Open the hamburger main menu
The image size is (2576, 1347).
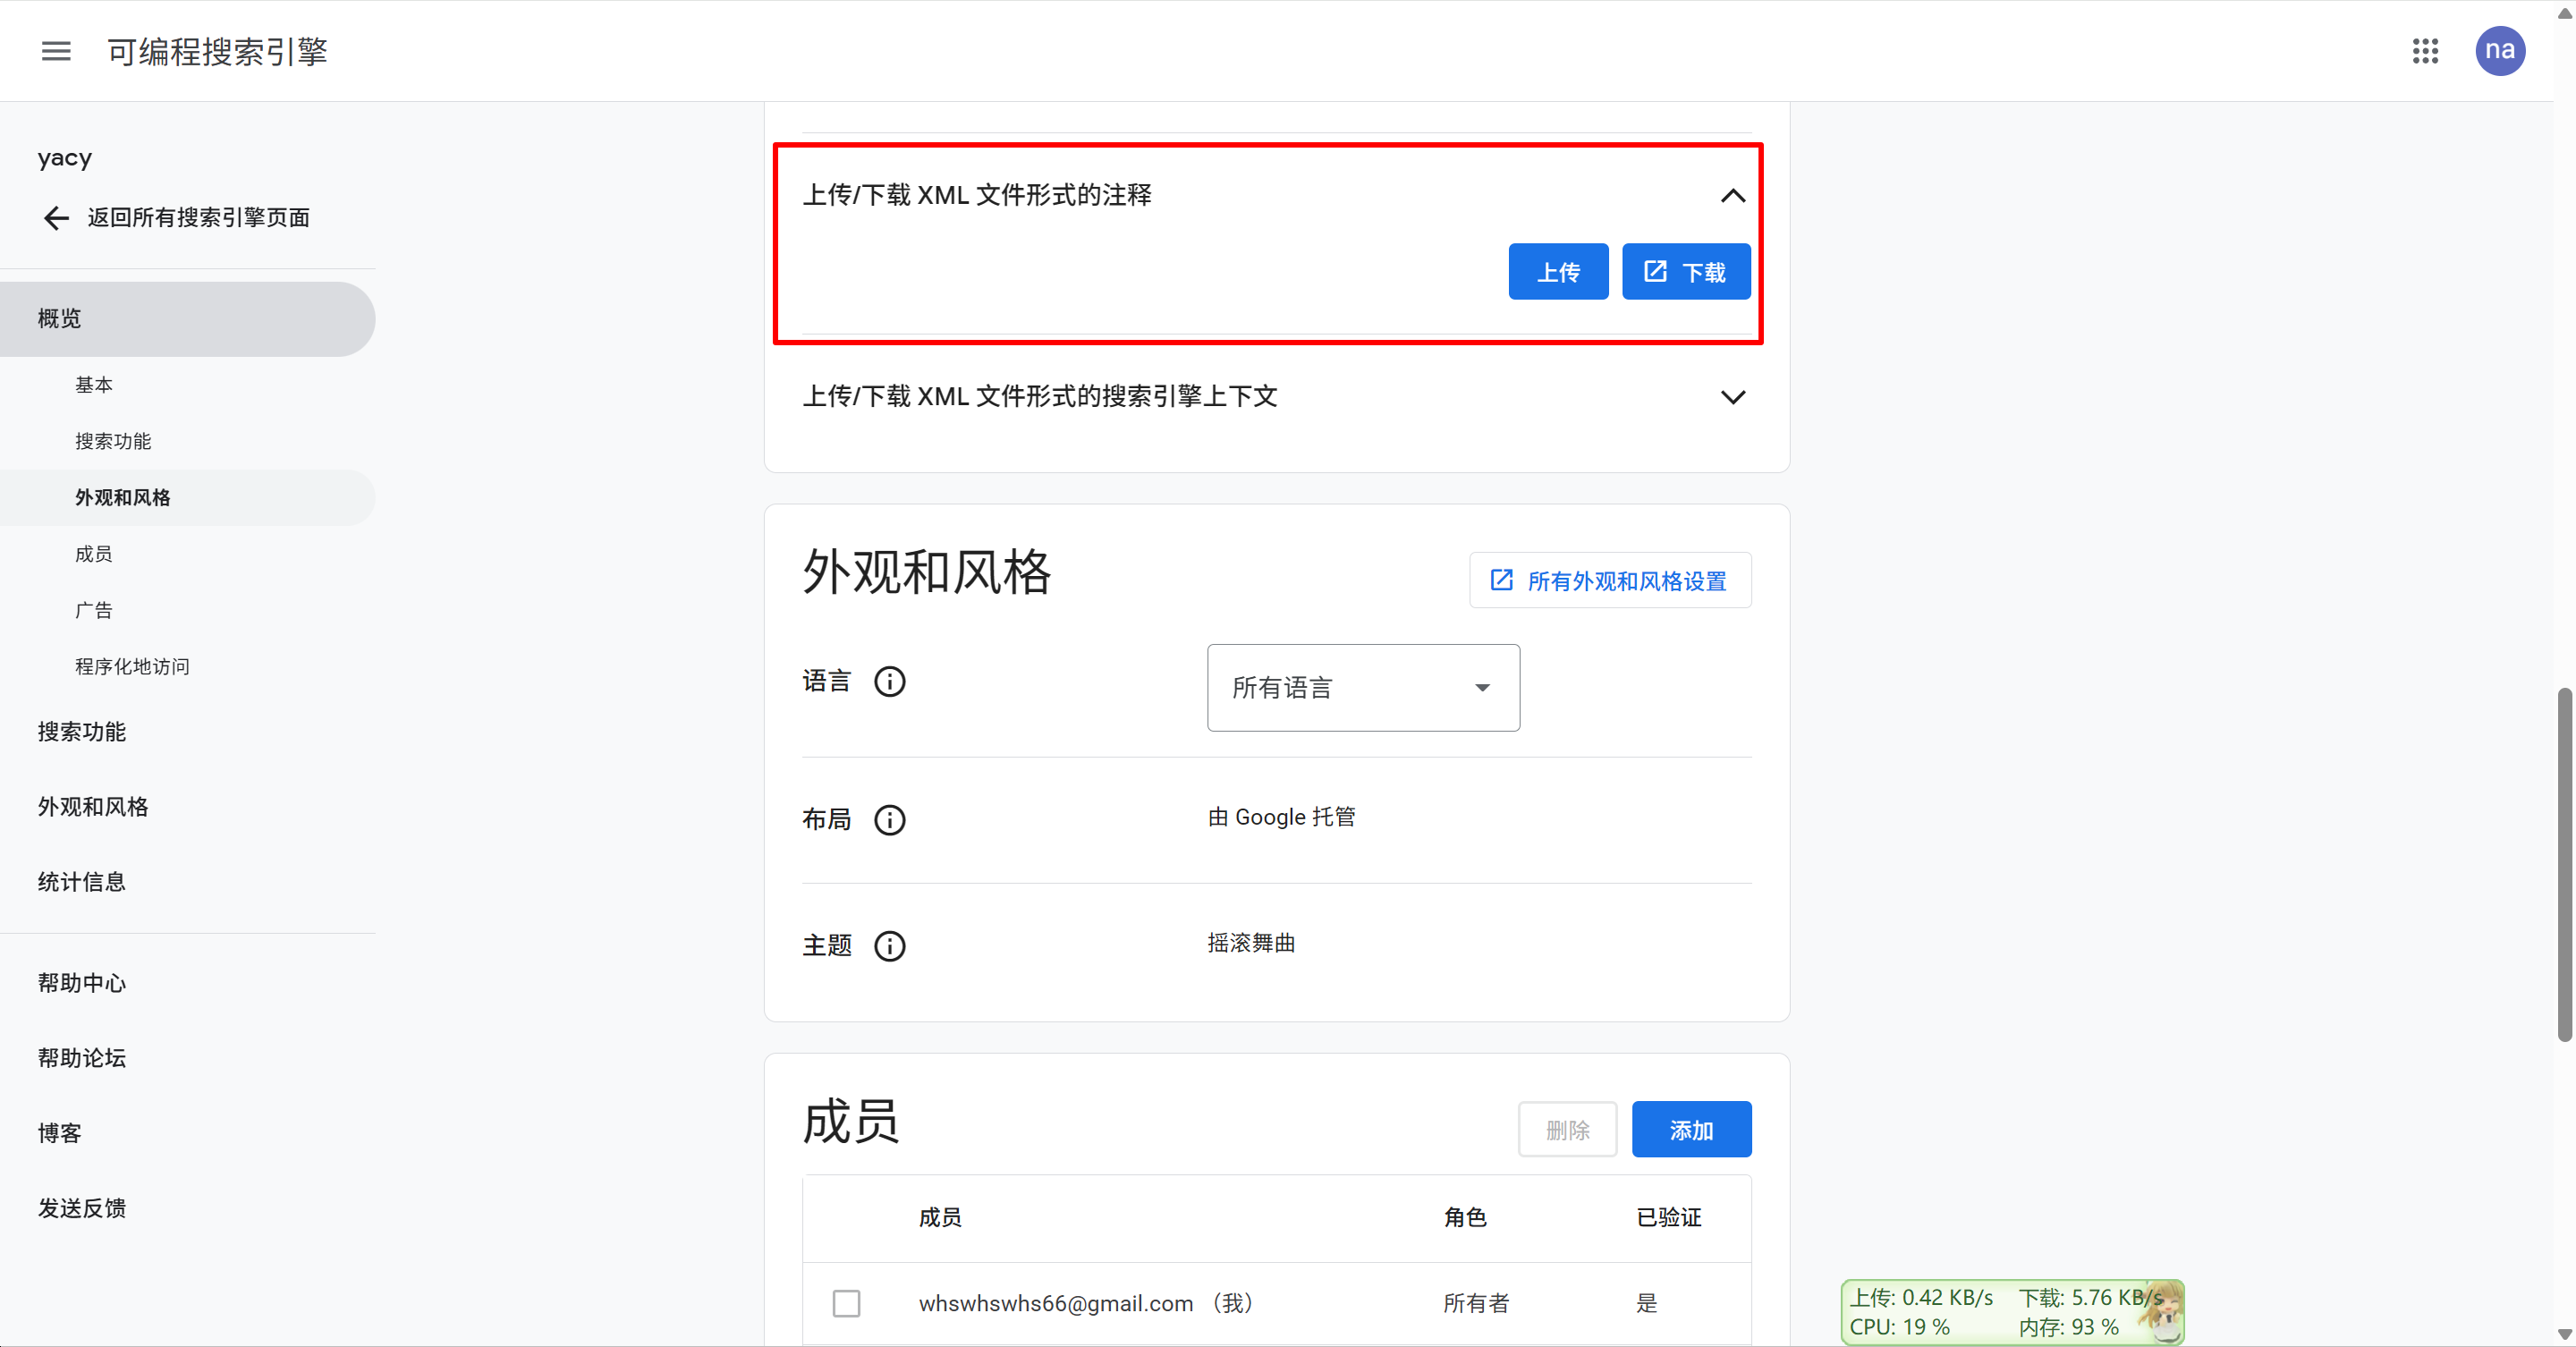coord(56,51)
